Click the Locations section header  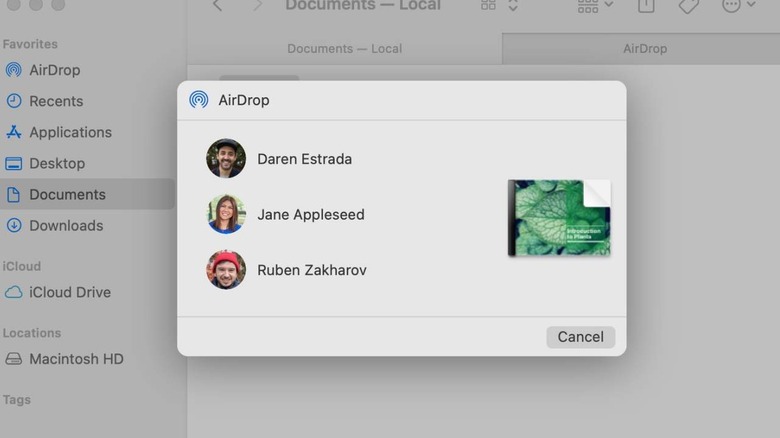tap(32, 333)
